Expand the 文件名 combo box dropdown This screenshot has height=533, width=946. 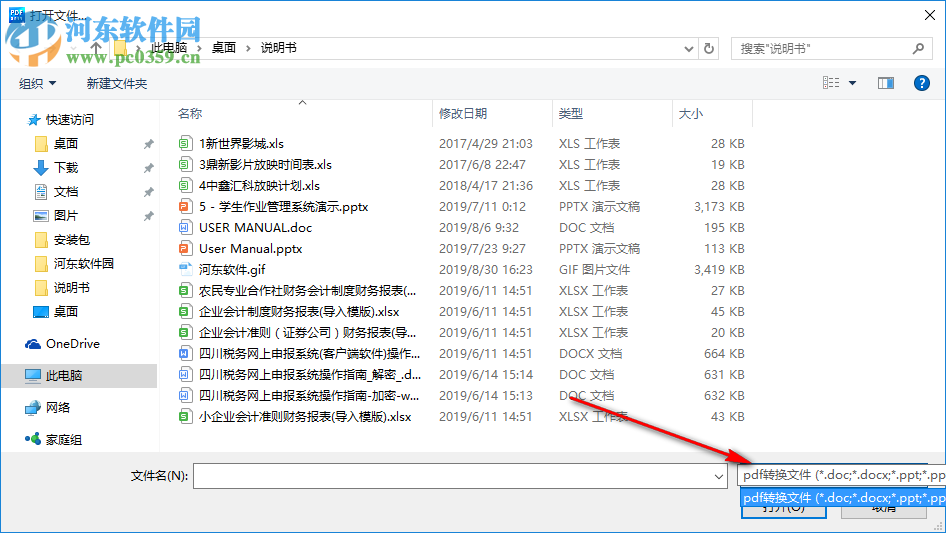[x=719, y=476]
